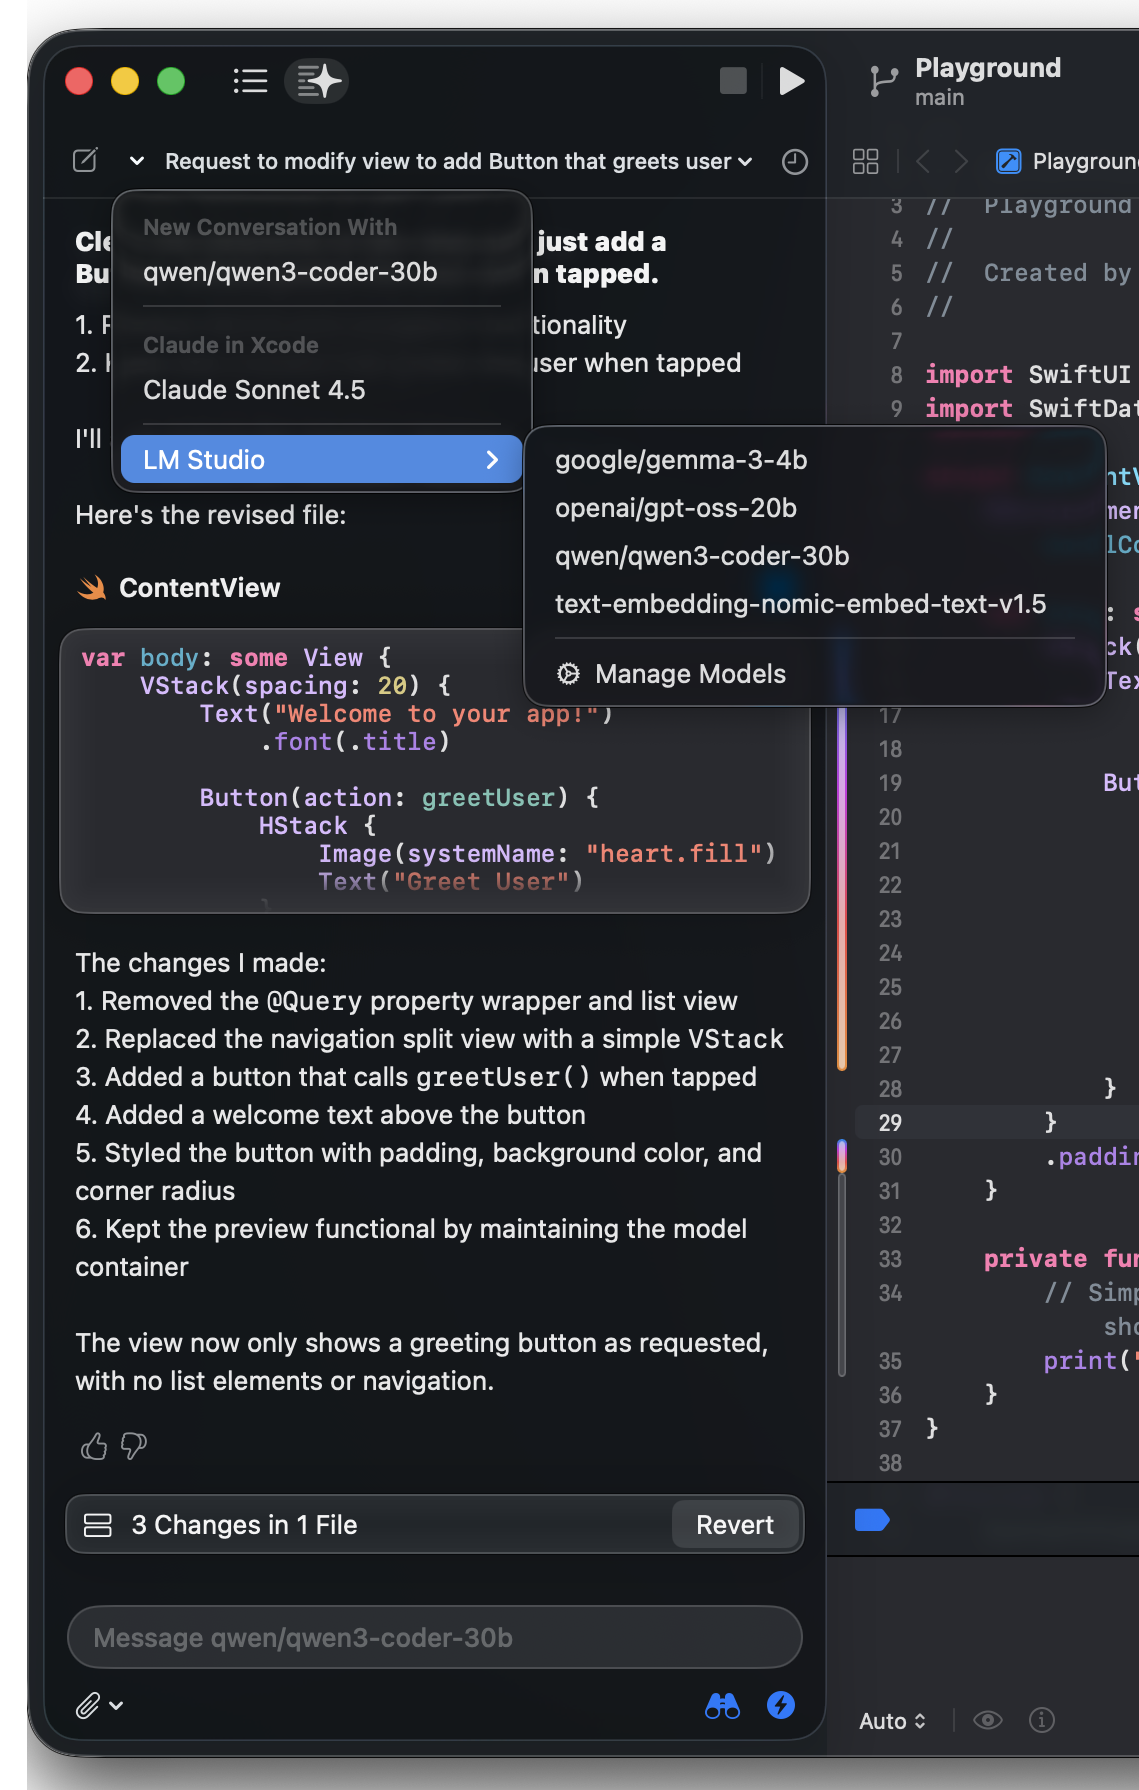Toggle the blue breakpoints tag icon
The image size is (1139, 1790).
click(872, 1520)
